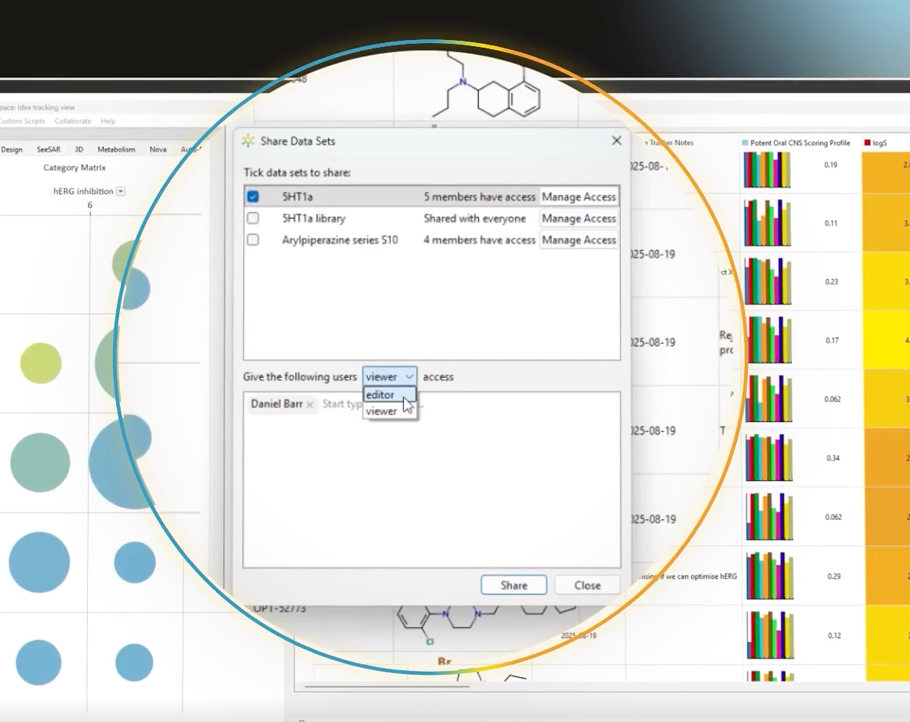This screenshot has width=910, height=722.
Task: Open the Collaborate menu
Action: click(73, 121)
